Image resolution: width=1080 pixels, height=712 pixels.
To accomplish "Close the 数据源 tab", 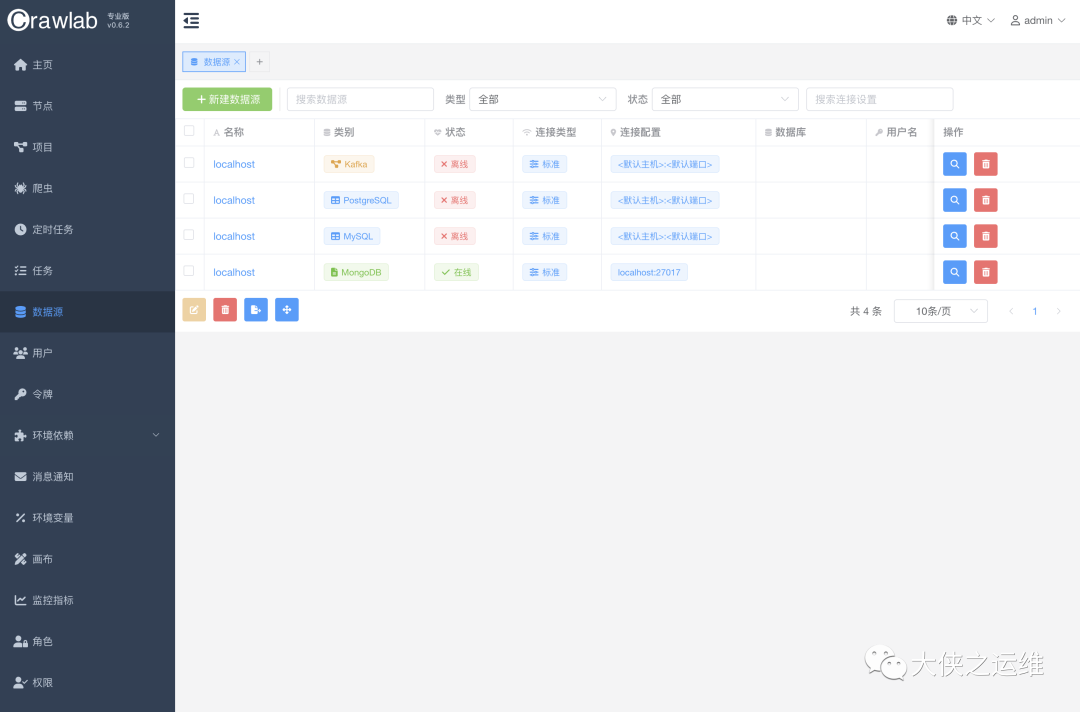I will pos(237,62).
